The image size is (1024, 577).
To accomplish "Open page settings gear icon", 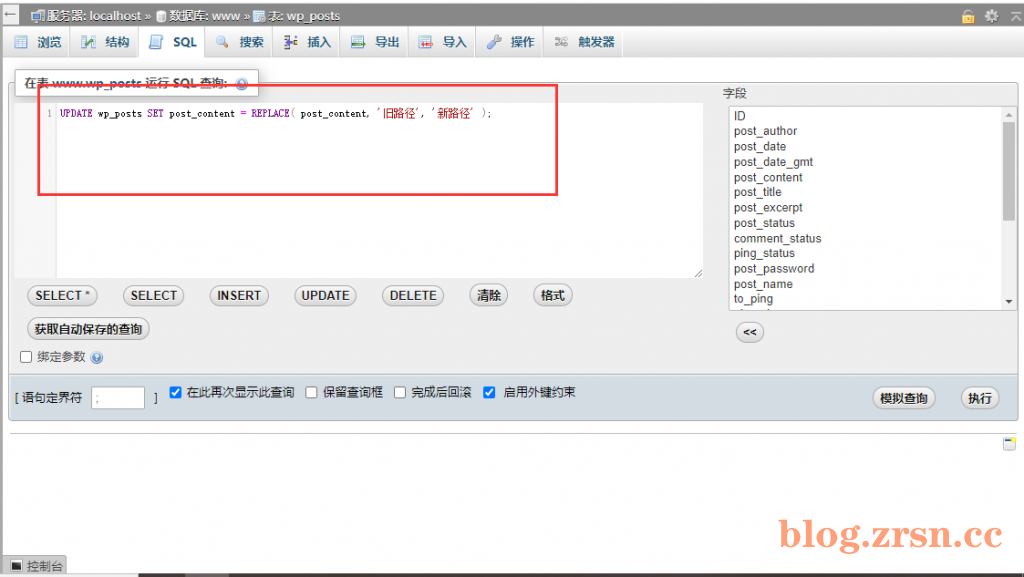I will tap(991, 16).
